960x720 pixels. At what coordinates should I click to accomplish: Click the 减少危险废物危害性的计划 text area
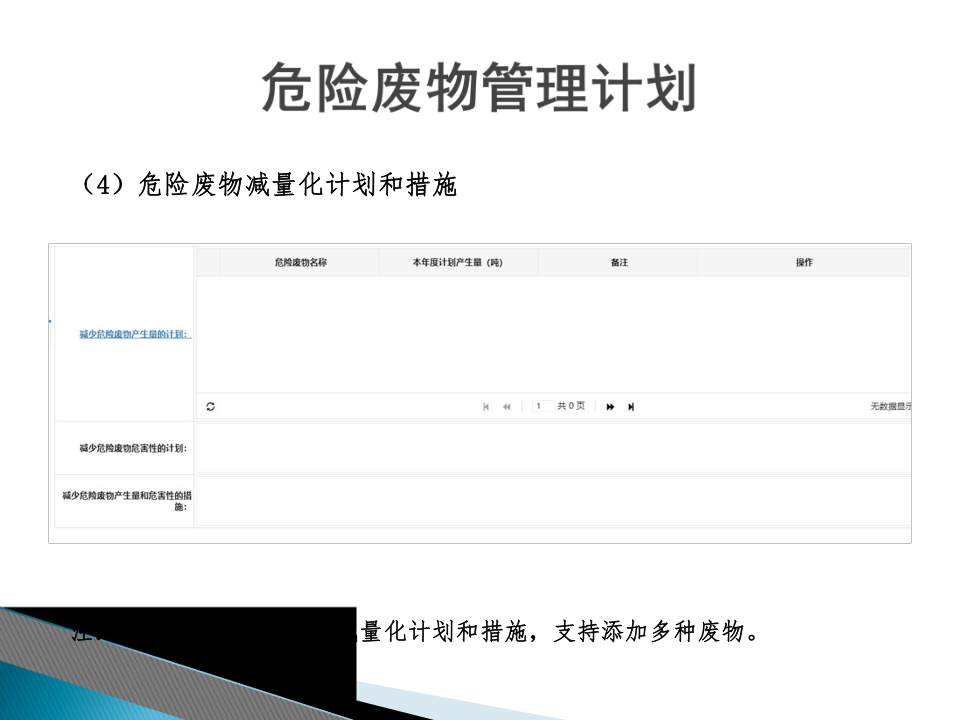click(x=553, y=448)
